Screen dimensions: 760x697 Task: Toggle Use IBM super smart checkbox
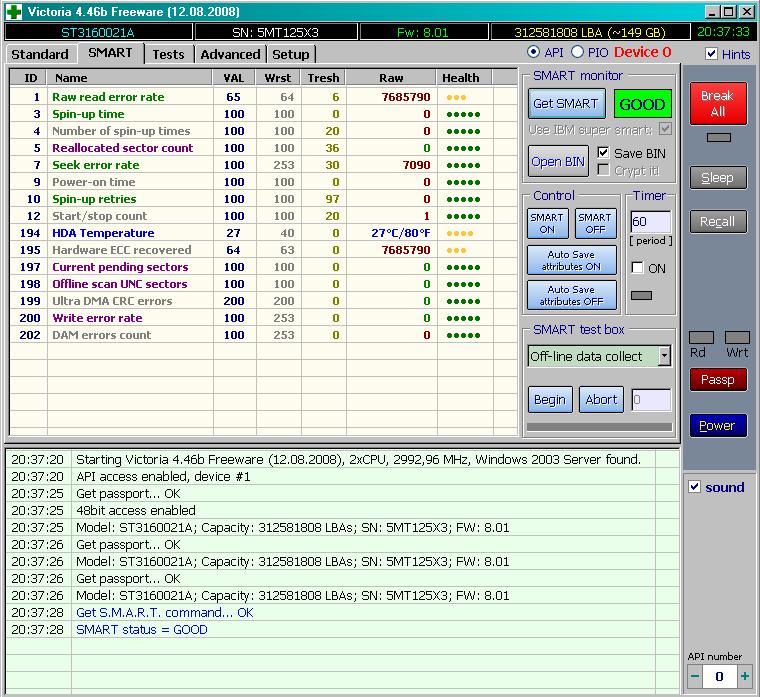click(x=665, y=129)
